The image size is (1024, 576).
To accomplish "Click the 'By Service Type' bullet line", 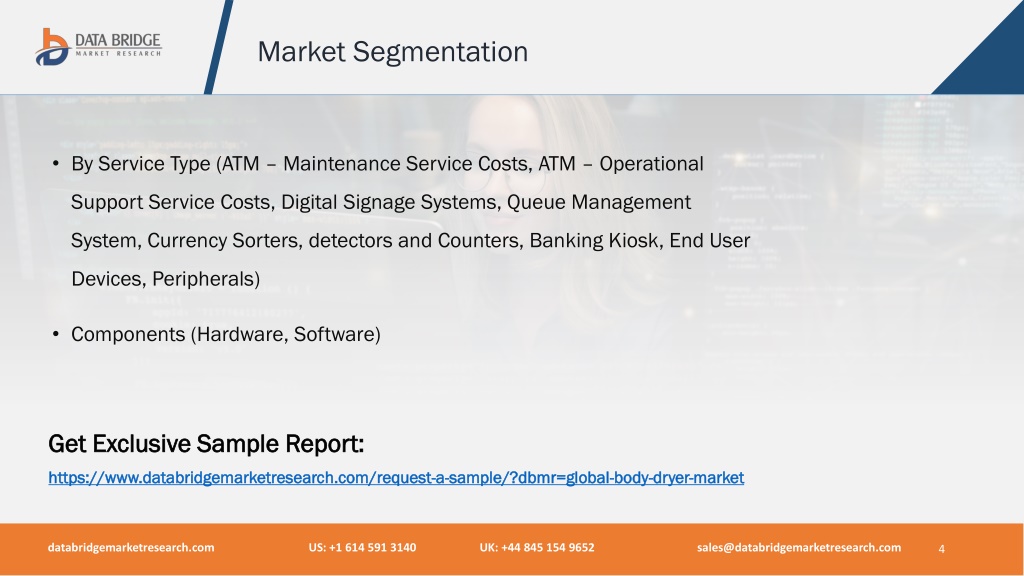I will [387, 163].
